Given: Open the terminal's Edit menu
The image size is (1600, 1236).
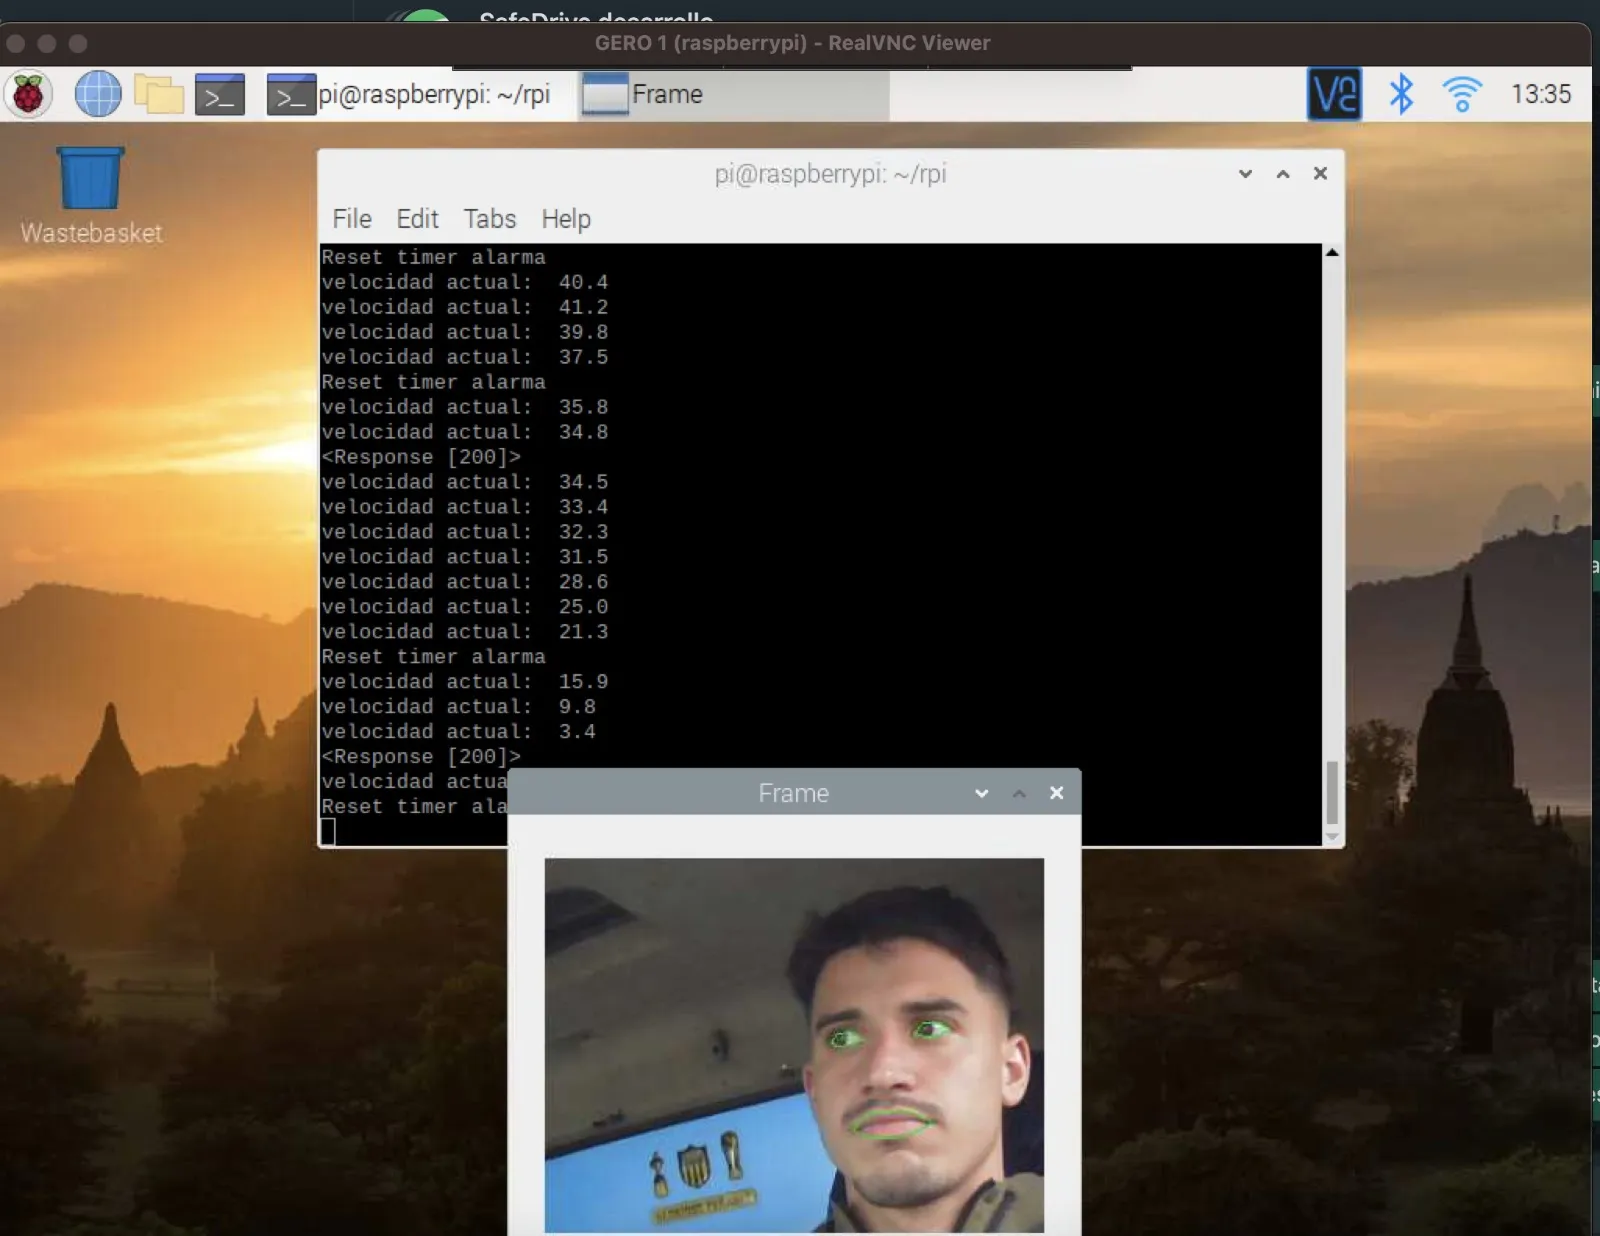Looking at the screenshot, I should pos(417,219).
